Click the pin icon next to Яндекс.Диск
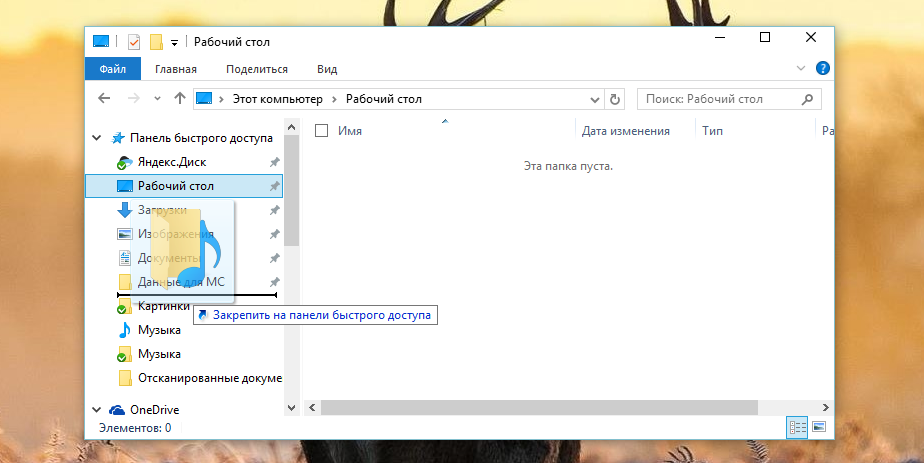This screenshot has height=463, width=924. click(x=275, y=162)
